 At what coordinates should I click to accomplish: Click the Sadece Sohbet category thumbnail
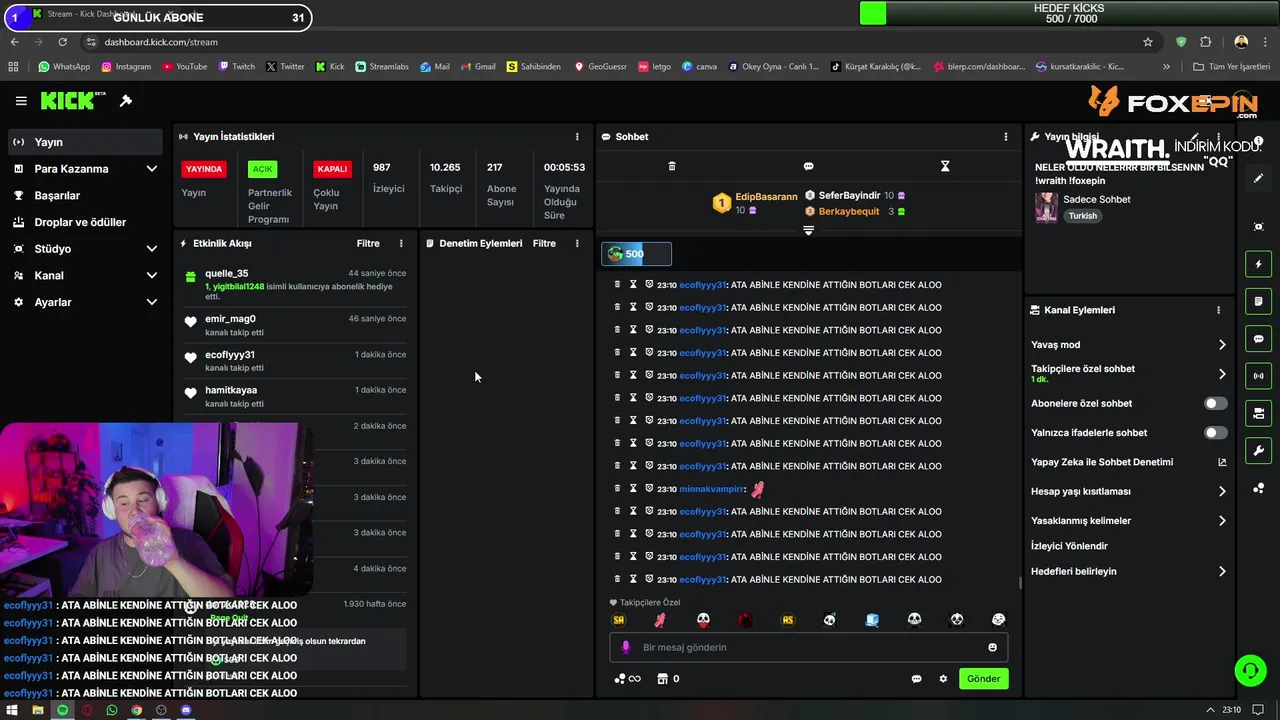(x=1046, y=207)
